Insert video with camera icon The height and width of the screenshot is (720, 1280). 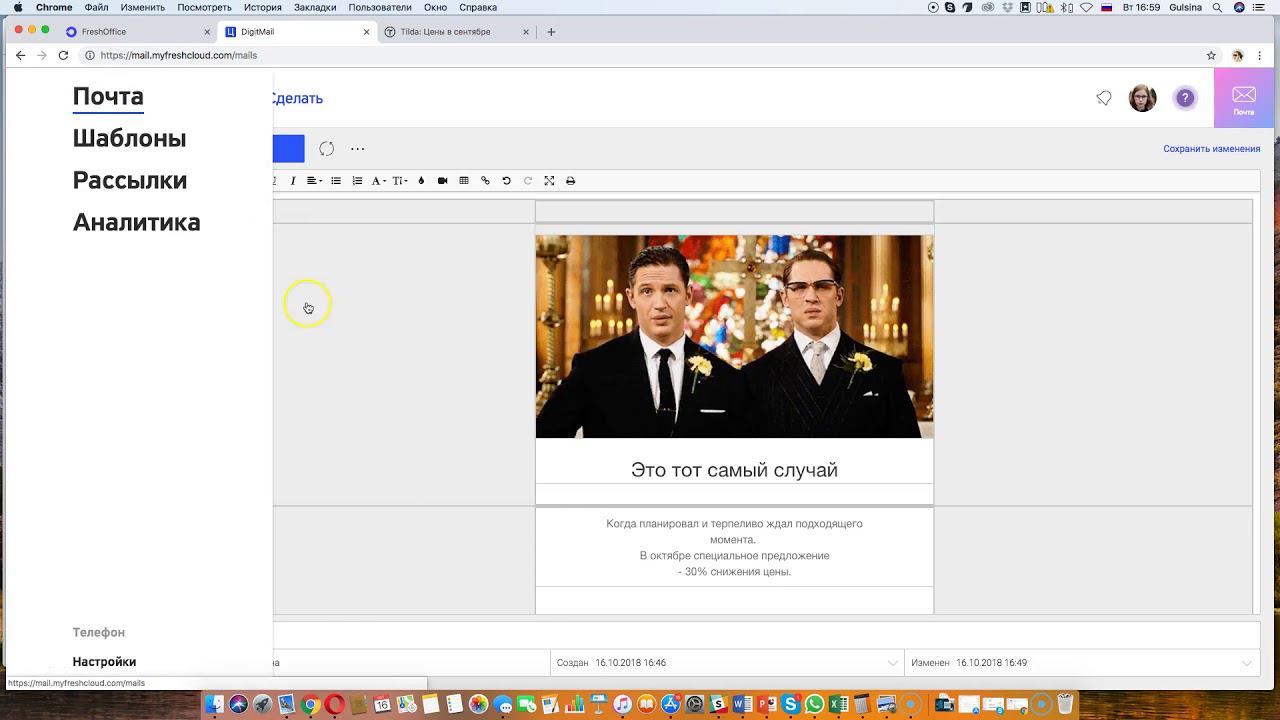[x=443, y=181]
